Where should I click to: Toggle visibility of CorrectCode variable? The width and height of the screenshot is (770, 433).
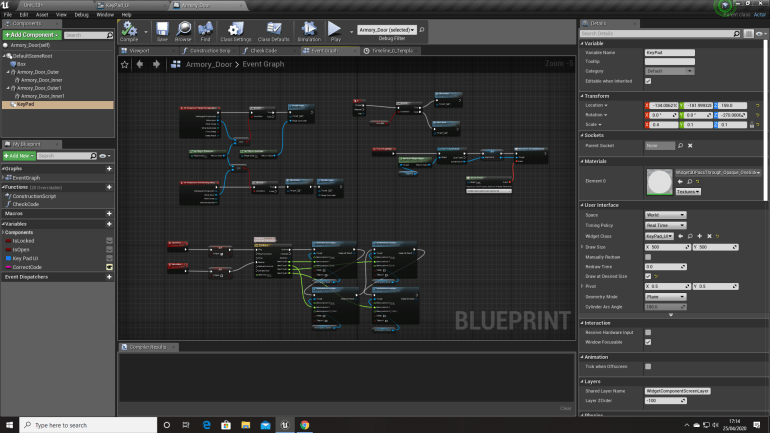109,267
